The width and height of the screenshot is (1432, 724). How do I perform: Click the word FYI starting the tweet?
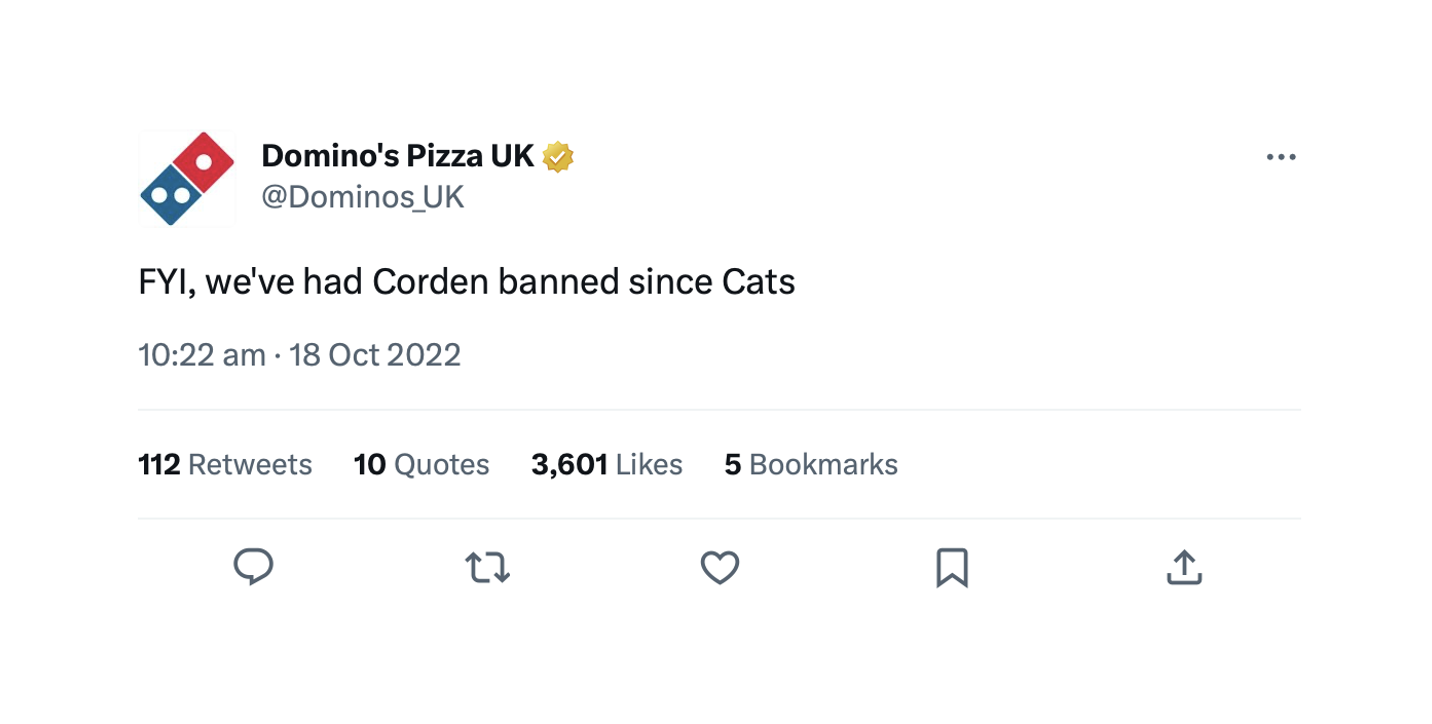coord(167,283)
